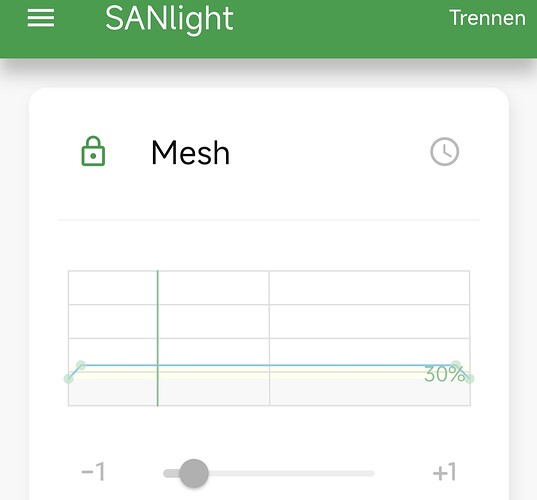
Task: Click the slider track right side
Action: click(x=291, y=473)
